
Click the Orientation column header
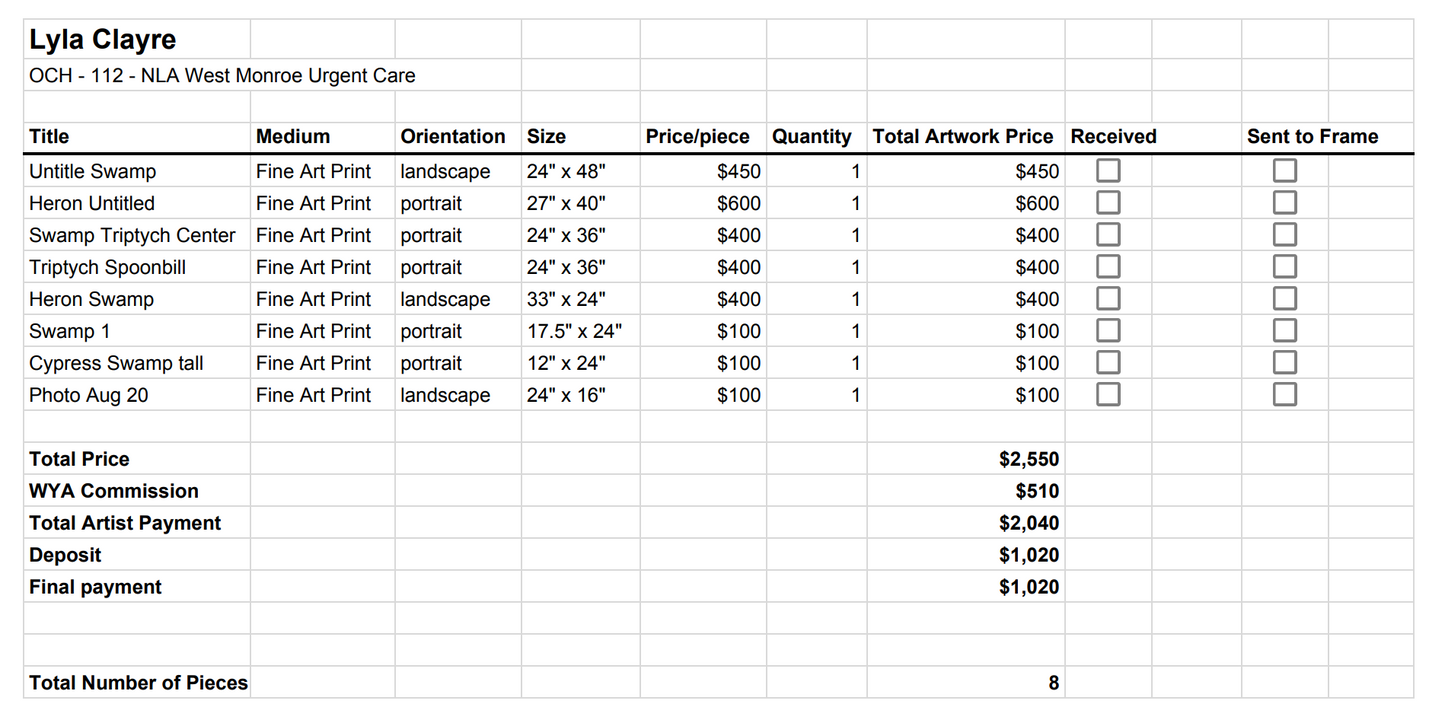(453, 137)
